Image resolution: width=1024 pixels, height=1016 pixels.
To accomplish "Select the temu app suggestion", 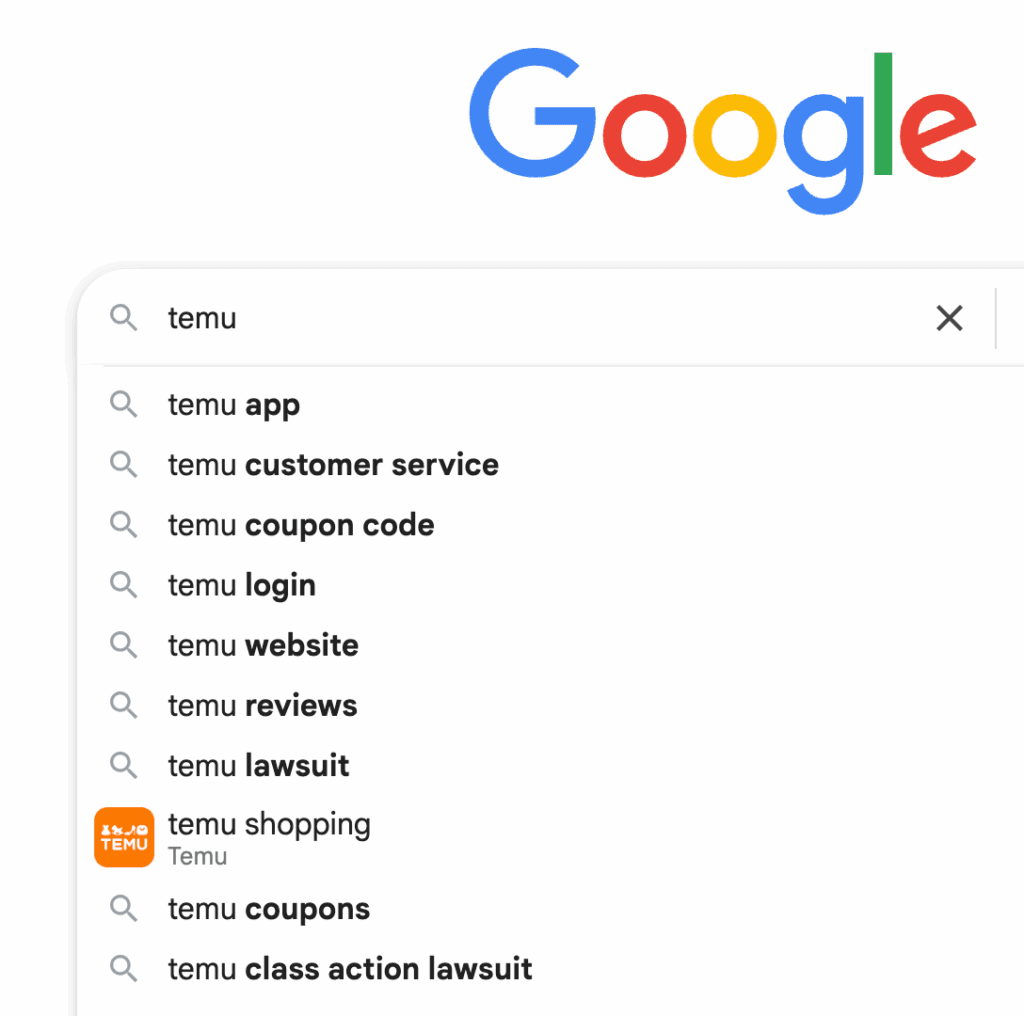I will (x=234, y=405).
